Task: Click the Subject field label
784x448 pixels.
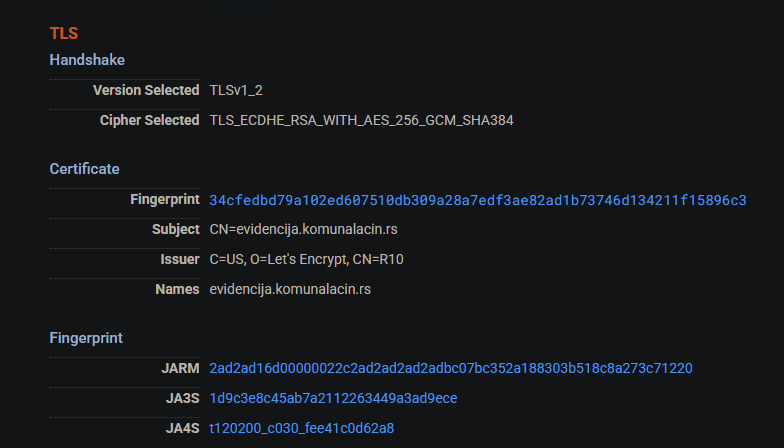Action: 176,229
